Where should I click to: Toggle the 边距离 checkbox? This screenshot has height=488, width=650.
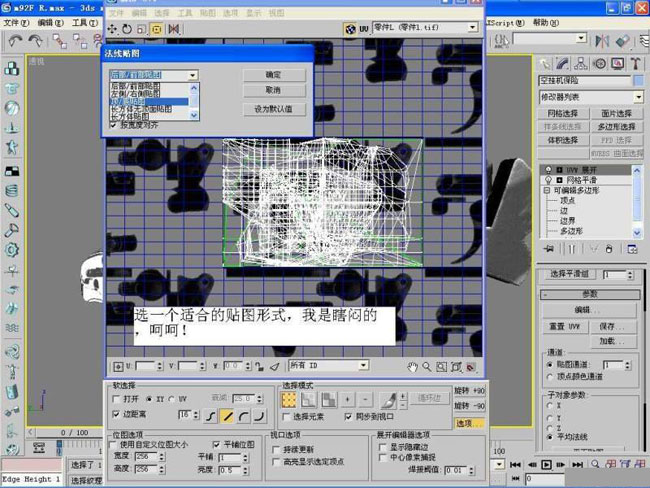116,414
